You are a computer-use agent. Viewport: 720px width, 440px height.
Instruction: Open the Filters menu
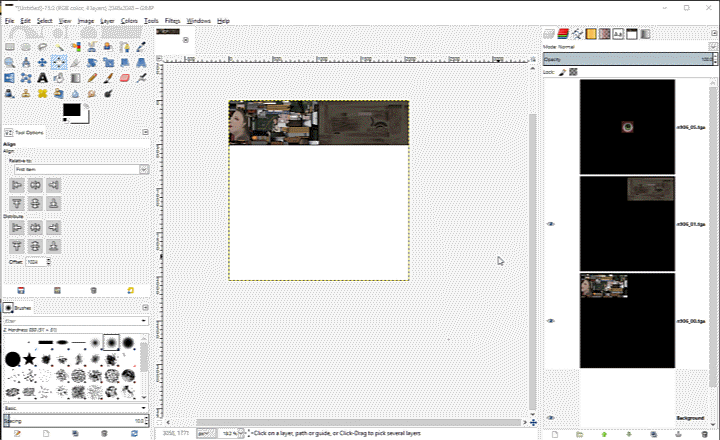click(173, 20)
